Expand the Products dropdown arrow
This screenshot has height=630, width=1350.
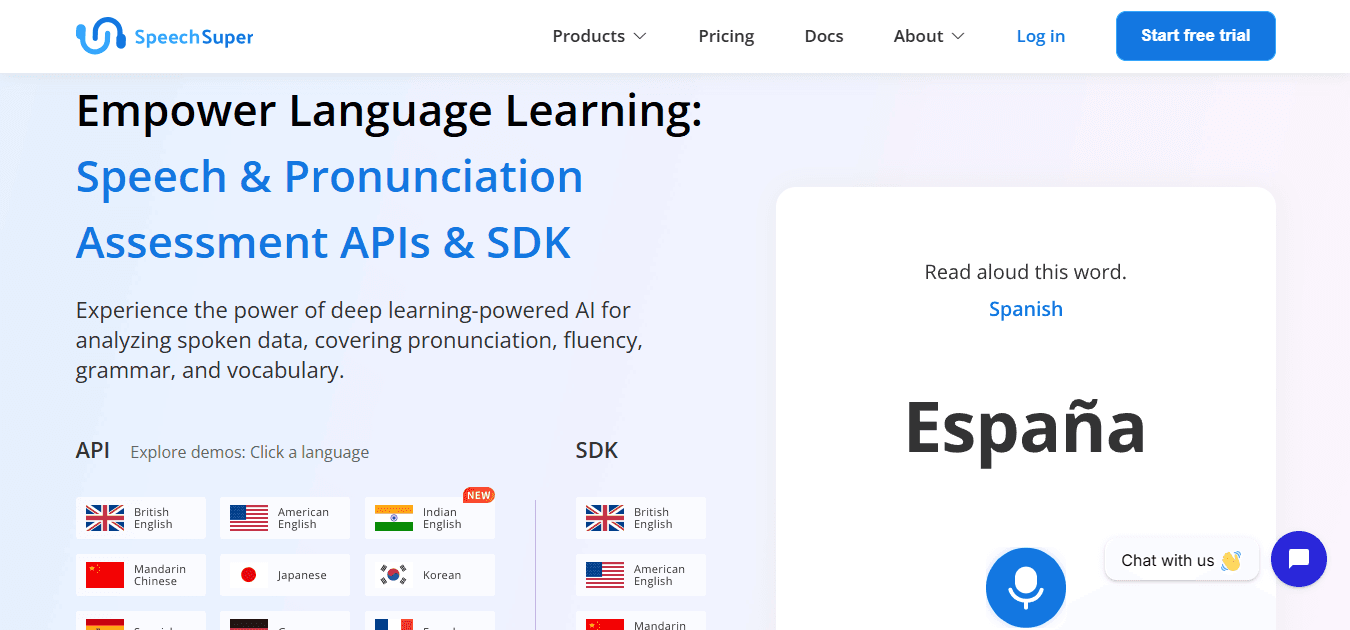640,36
